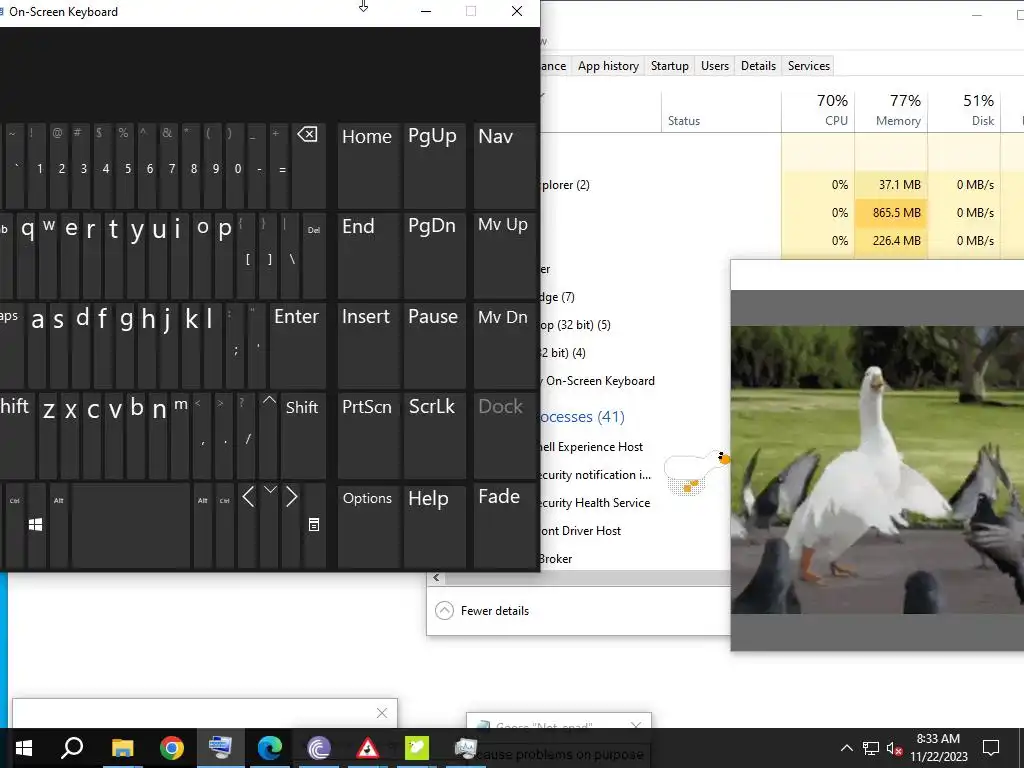Tap the PgUp key
The width and height of the screenshot is (1024, 768).
coord(434,166)
